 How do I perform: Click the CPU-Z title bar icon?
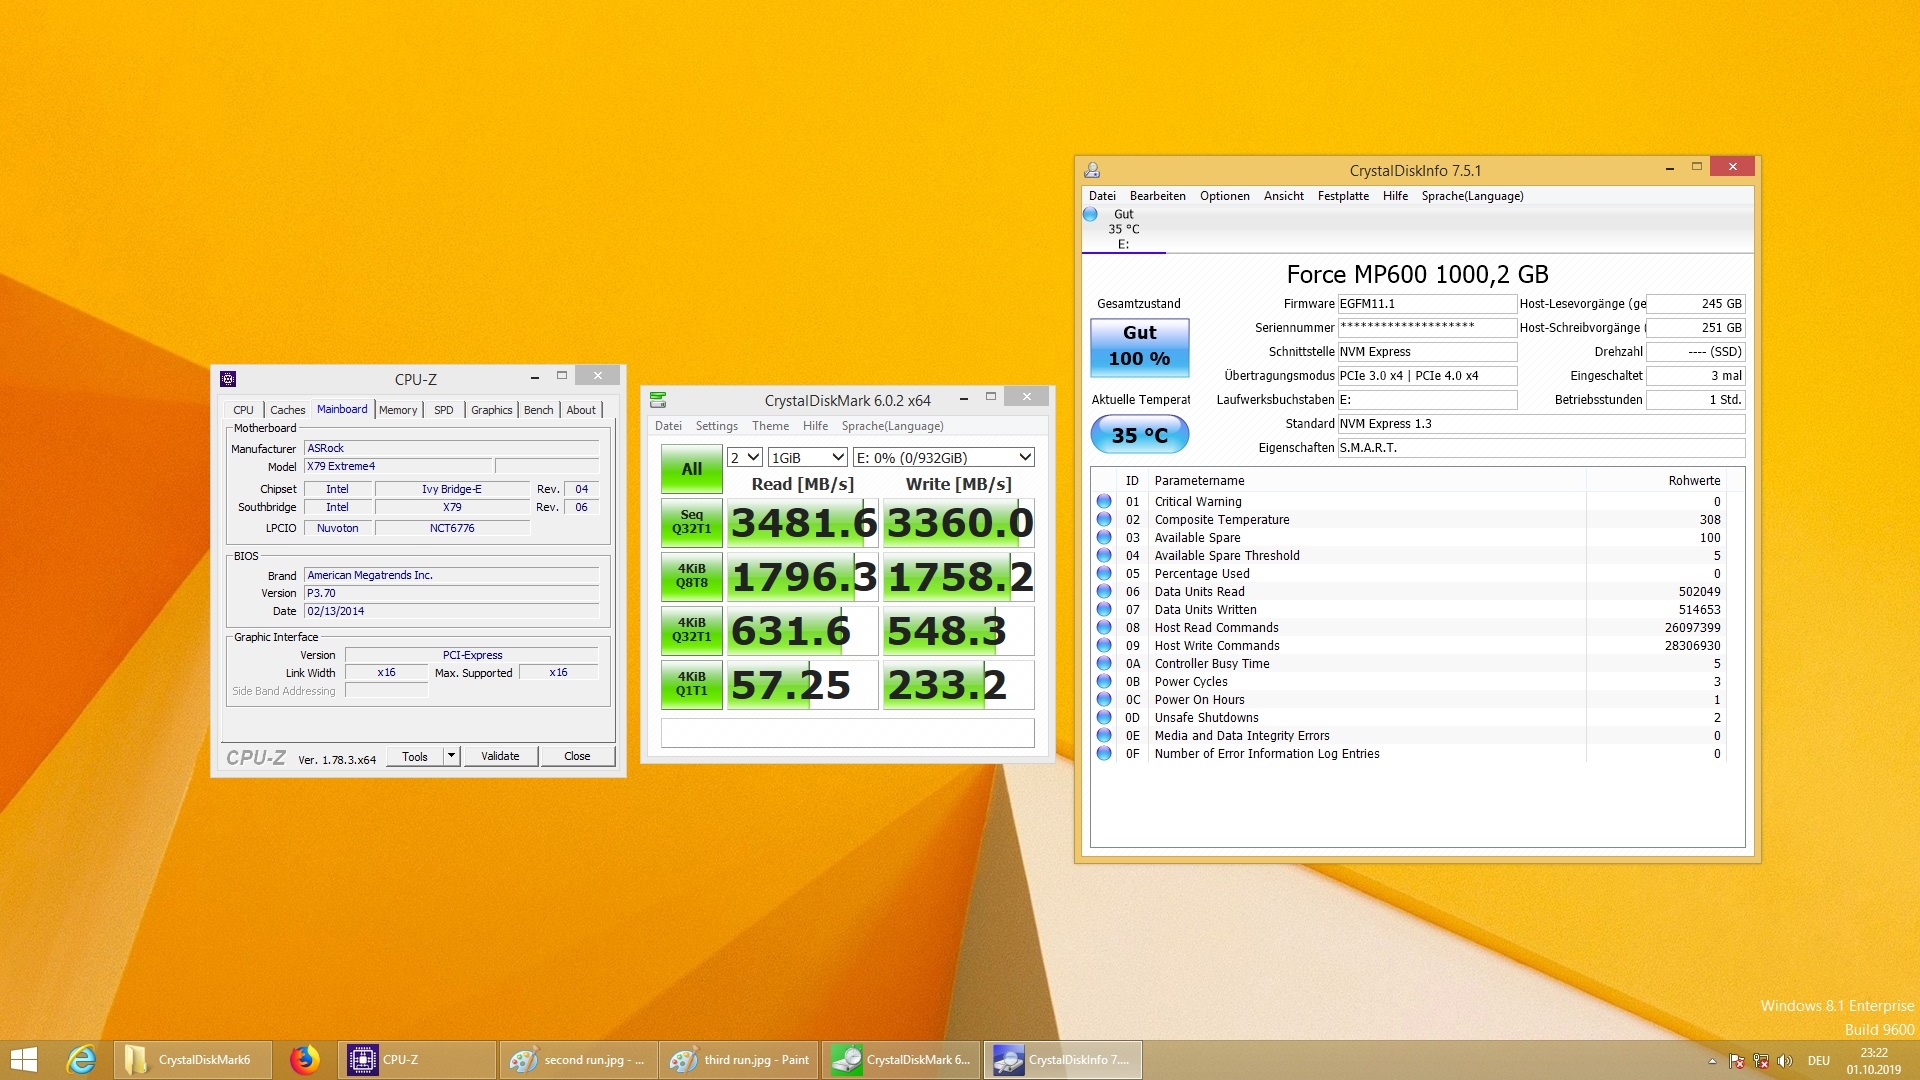point(228,379)
